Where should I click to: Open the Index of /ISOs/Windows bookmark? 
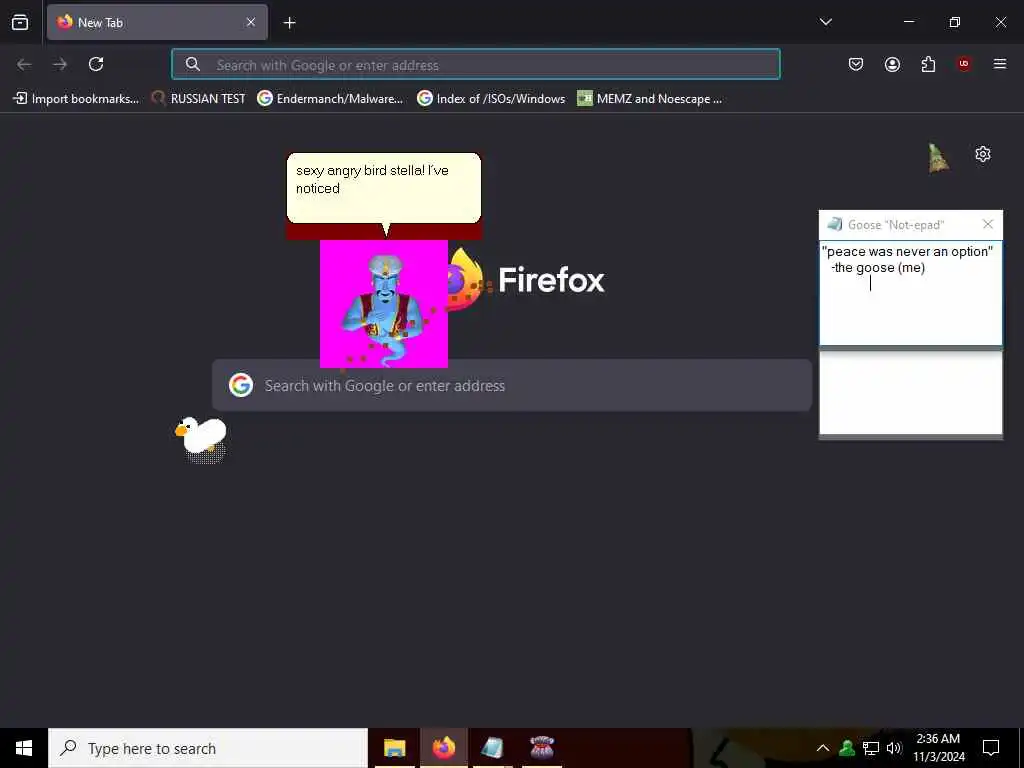(x=491, y=99)
